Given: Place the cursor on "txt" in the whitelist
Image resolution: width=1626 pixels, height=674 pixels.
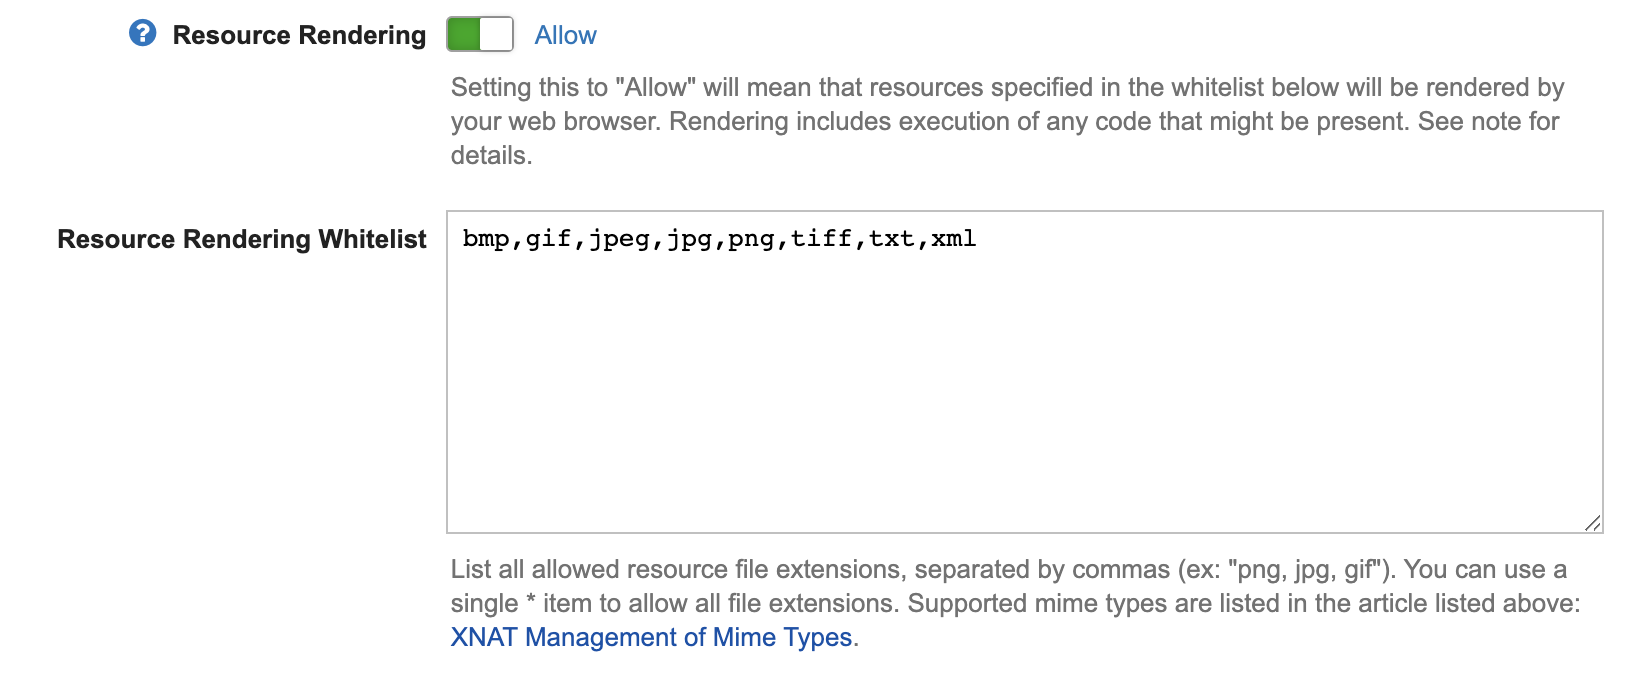Looking at the screenshot, I should point(892,239).
